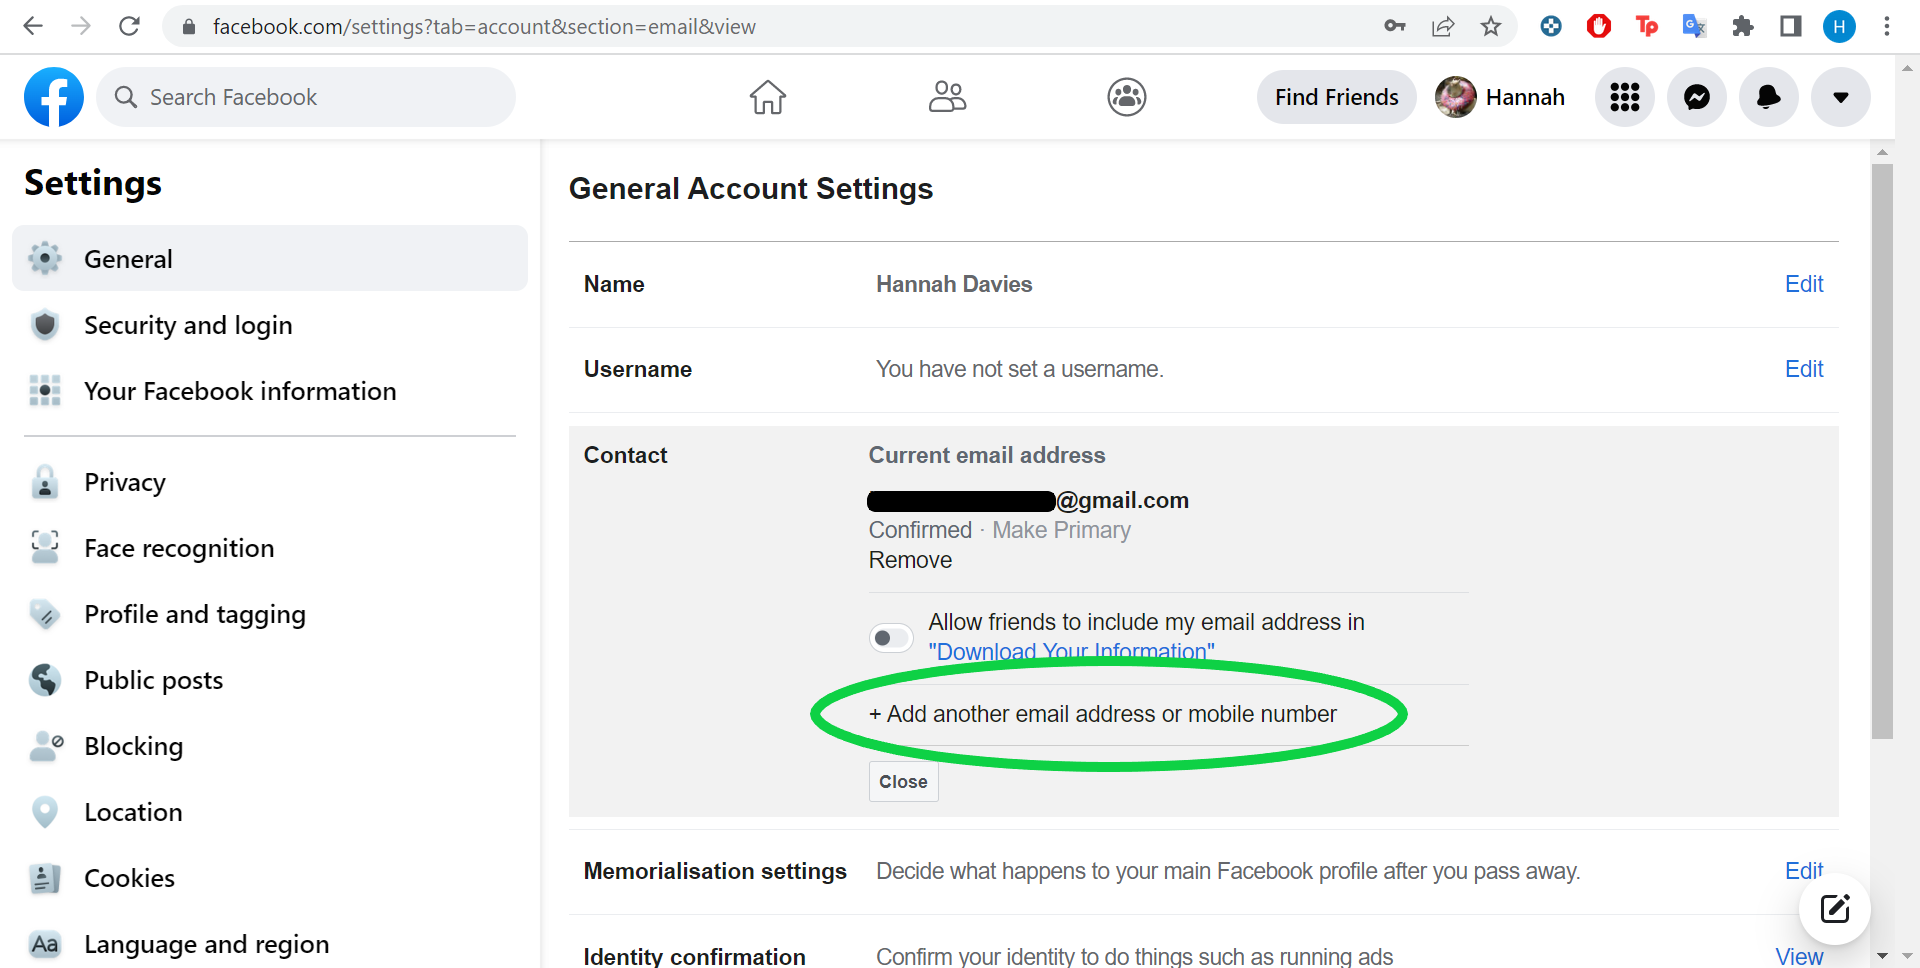1920x968 pixels.
Task: Click the Close button in Contact section
Action: click(x=903, y=782)
